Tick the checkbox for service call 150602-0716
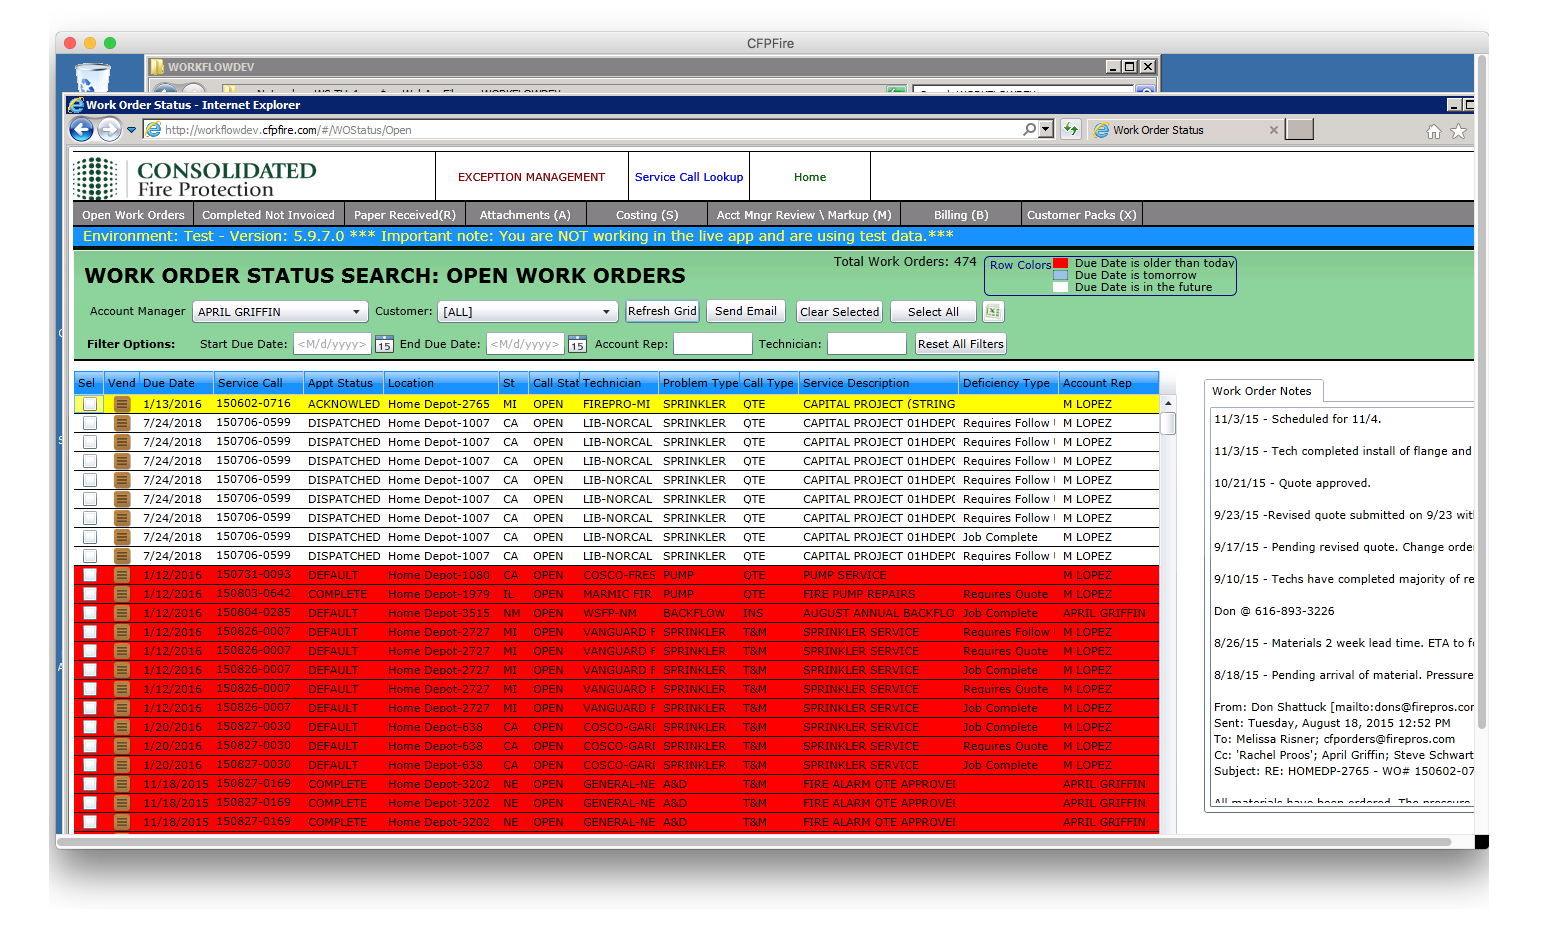1545x929 pixels. pyautogui.click(x=90, y=404)
